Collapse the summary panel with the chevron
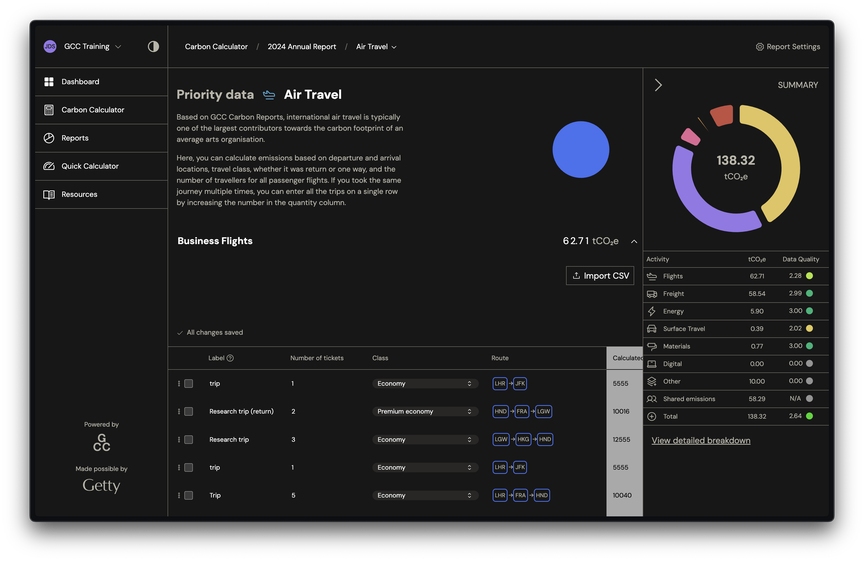864x561 pixels. click(658, 85)
